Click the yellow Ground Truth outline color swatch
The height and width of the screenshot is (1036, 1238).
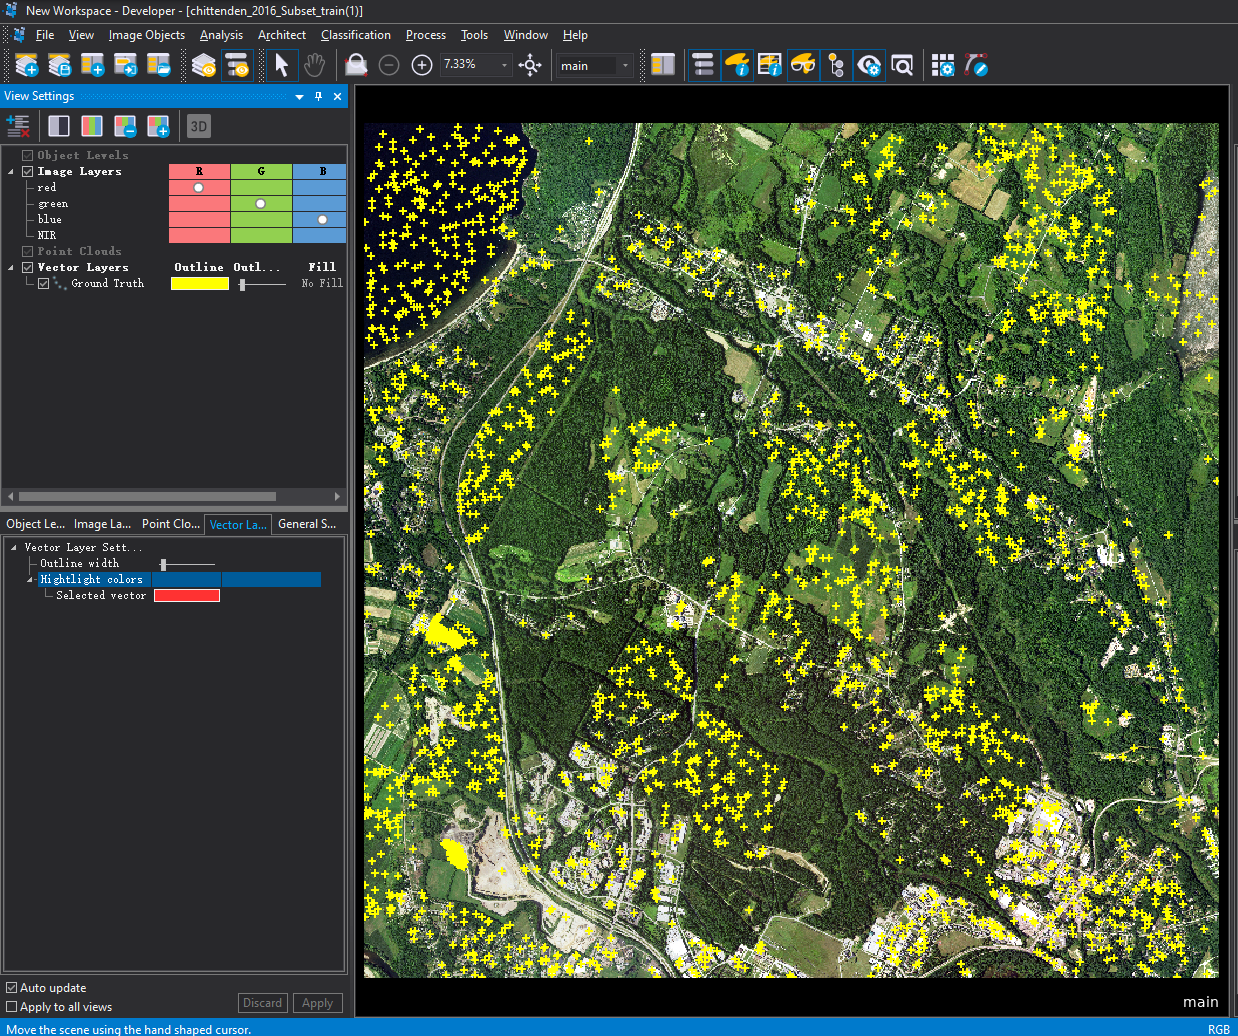coord(199,284)
